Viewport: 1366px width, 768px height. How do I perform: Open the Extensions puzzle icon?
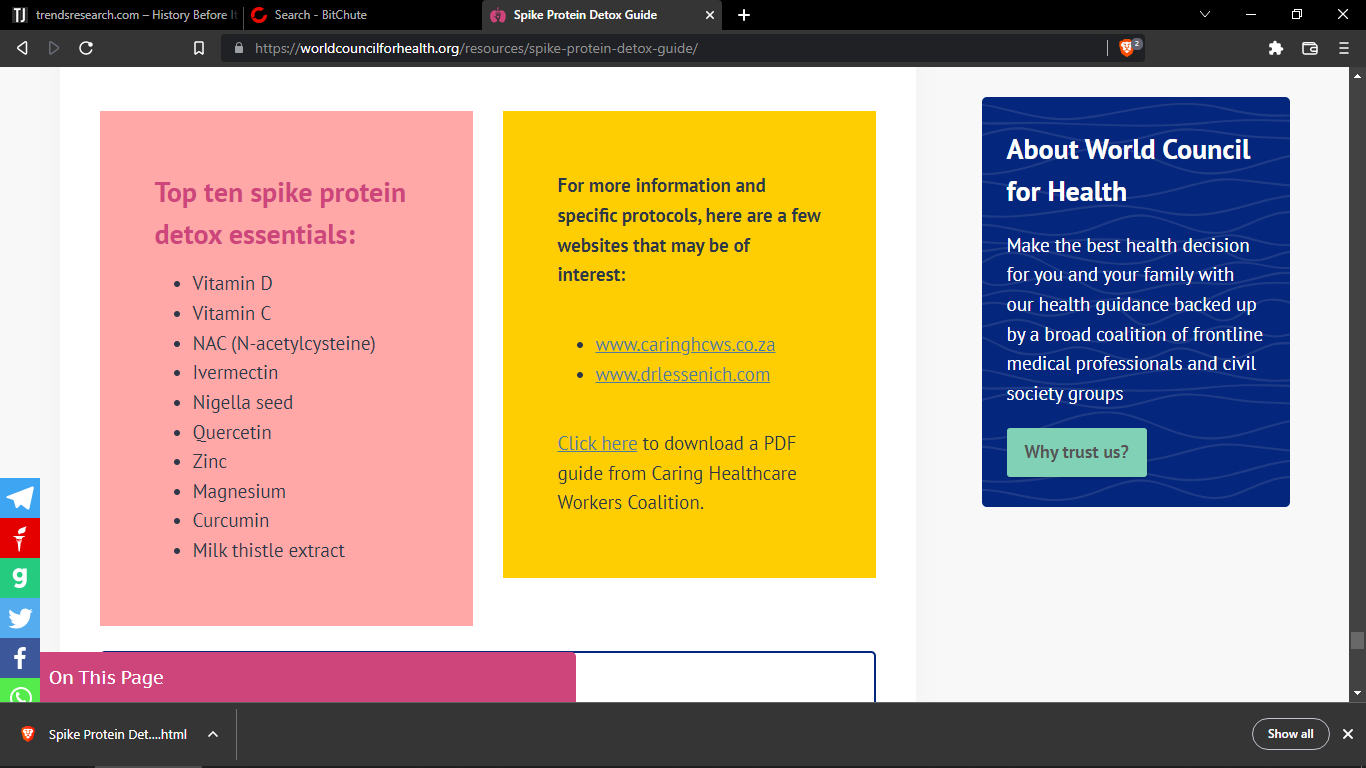point(1276,48)
